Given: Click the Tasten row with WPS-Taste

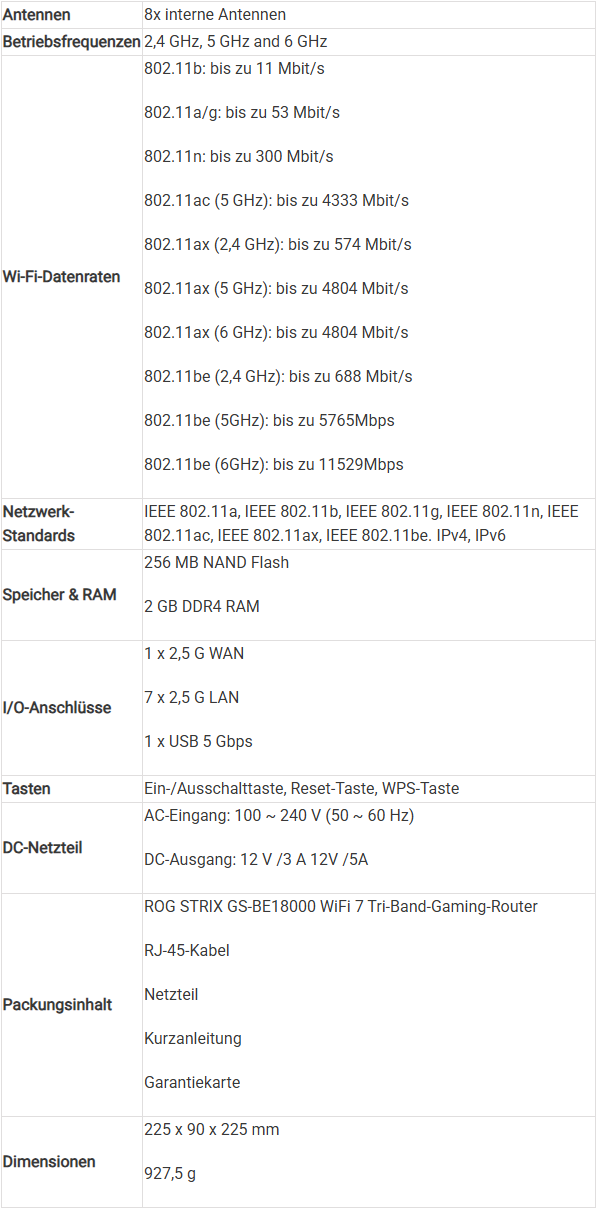Looking at the screenshot, I should pyautogui.click(x=298, y=788).
